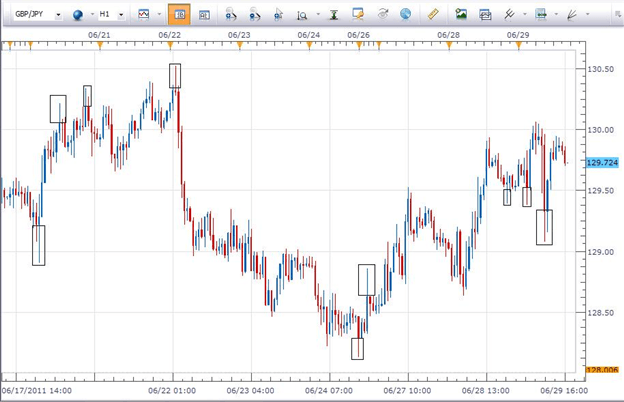Select the yellow ruler measure tool
The width and height of the screenshot is (624, 402).
[433, 14]
